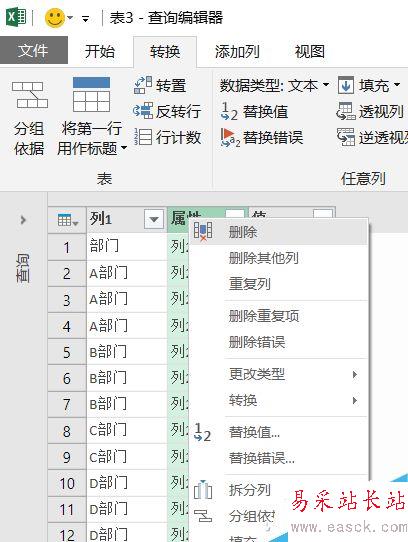Select row number 1 header
The image size is (408, 542).
pos(67,247)
